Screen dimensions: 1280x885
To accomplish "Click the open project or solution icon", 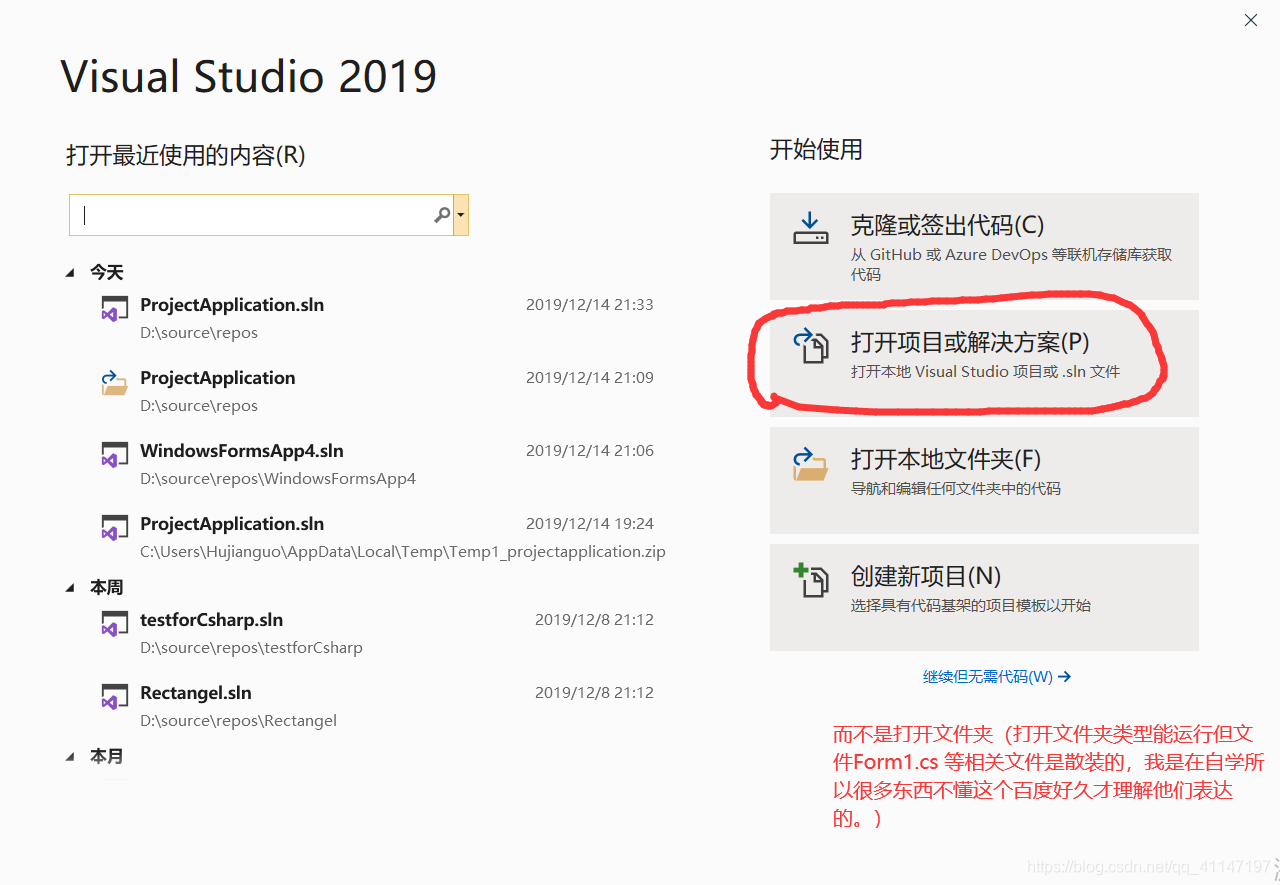I will click(x=811, y=346).
